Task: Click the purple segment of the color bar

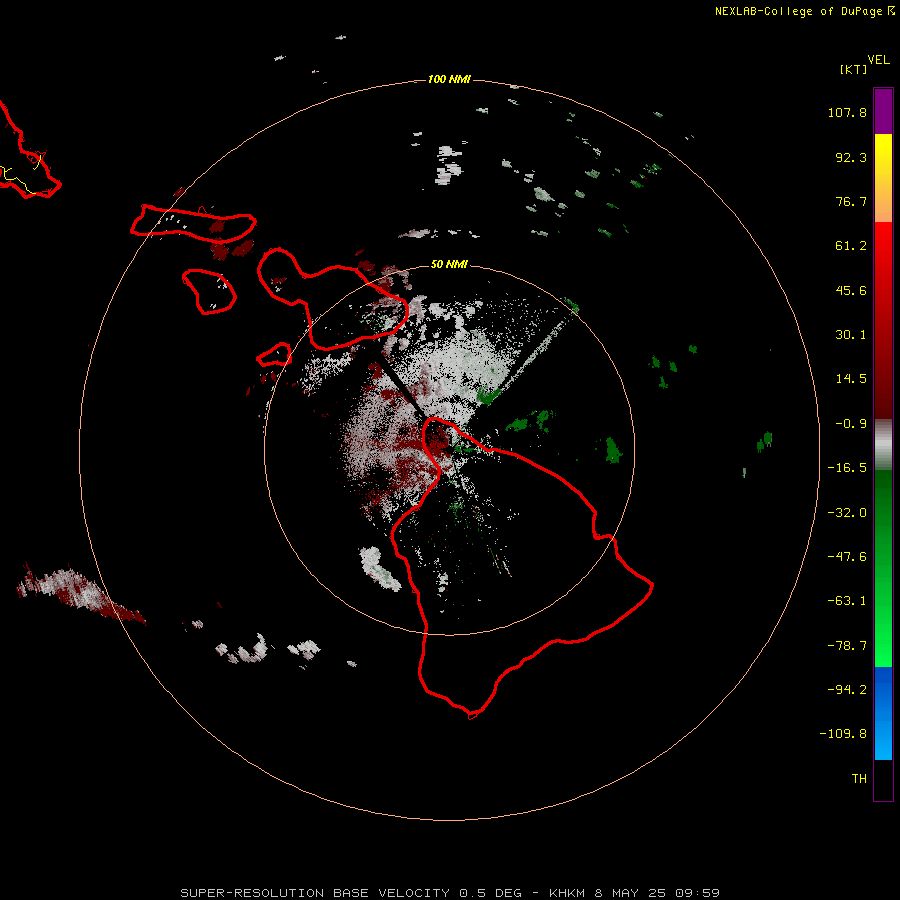Action: 883,111
